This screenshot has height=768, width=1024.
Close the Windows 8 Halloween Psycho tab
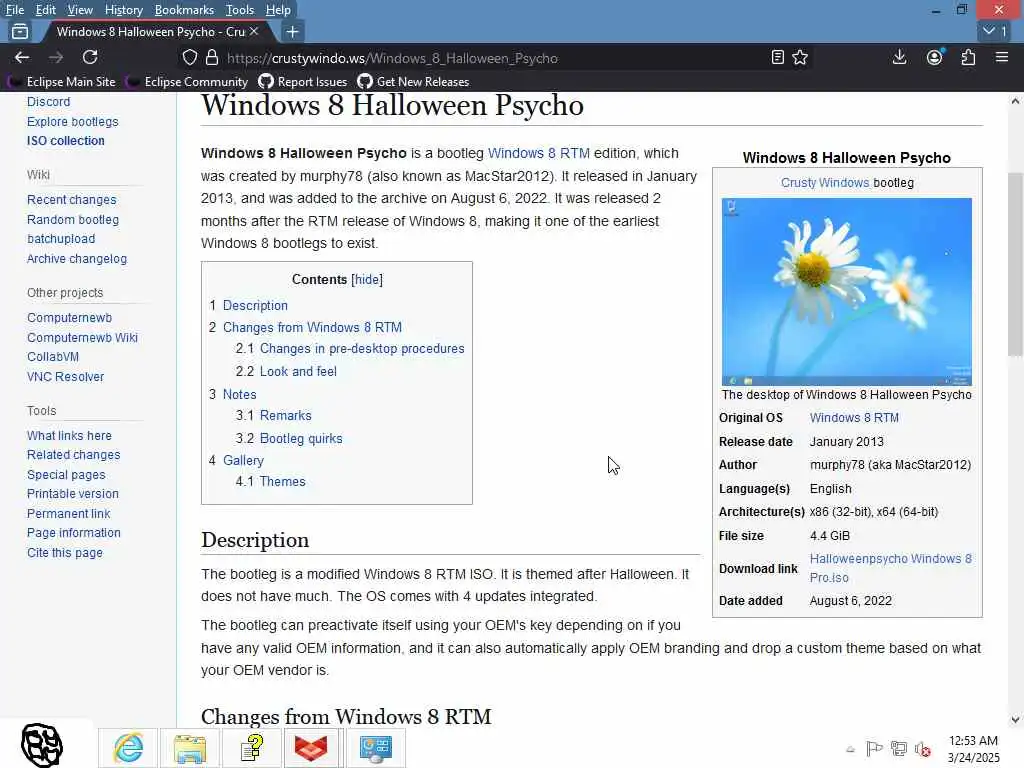(254, 31)
